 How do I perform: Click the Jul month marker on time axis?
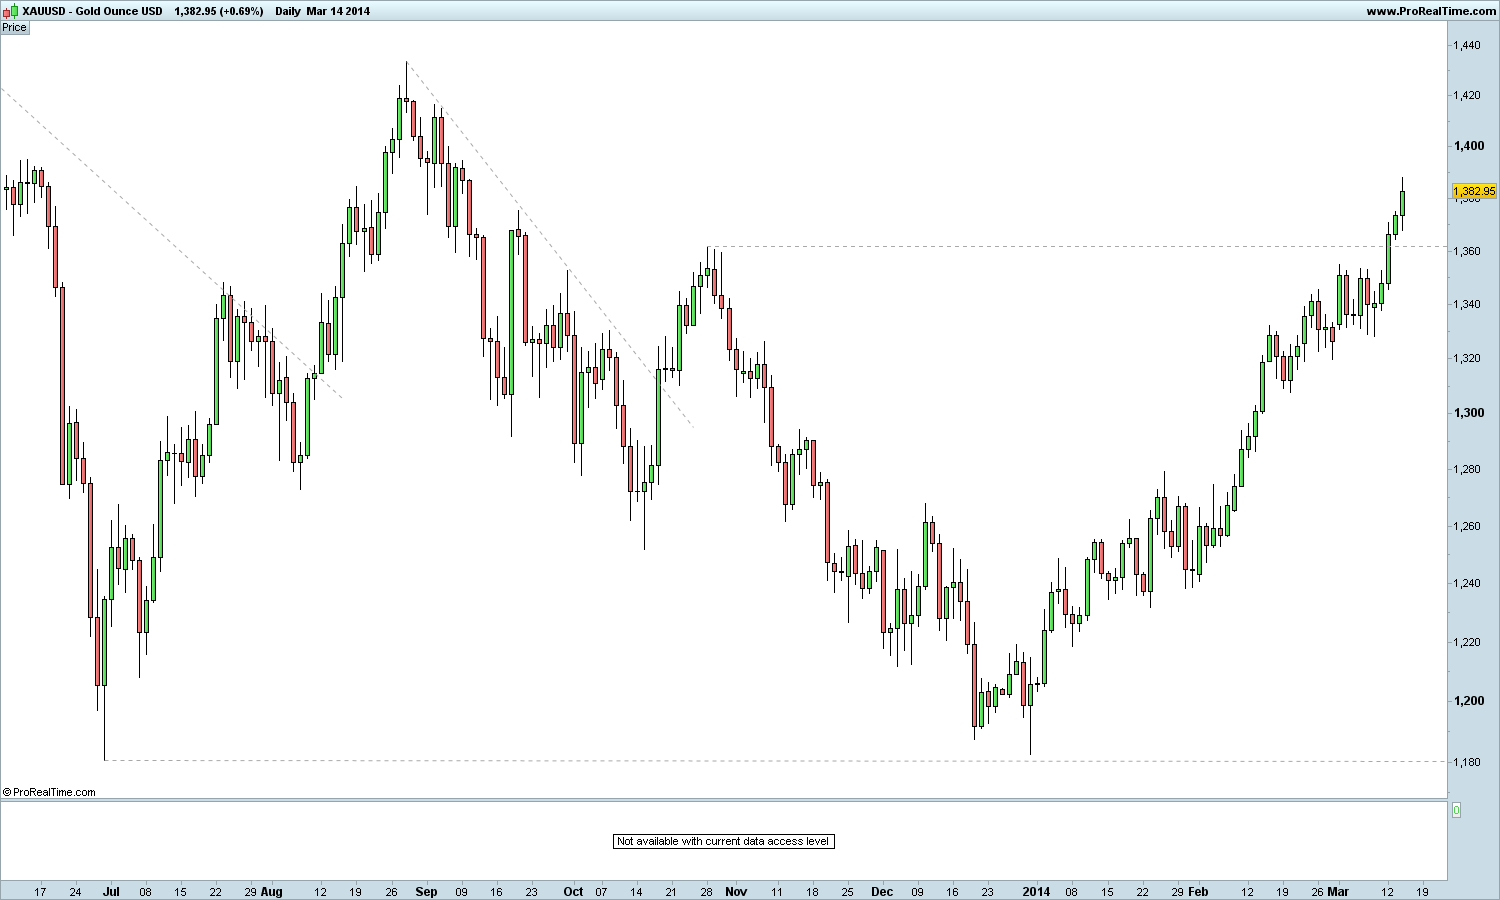pyautogui.click(x=111, y=891)
